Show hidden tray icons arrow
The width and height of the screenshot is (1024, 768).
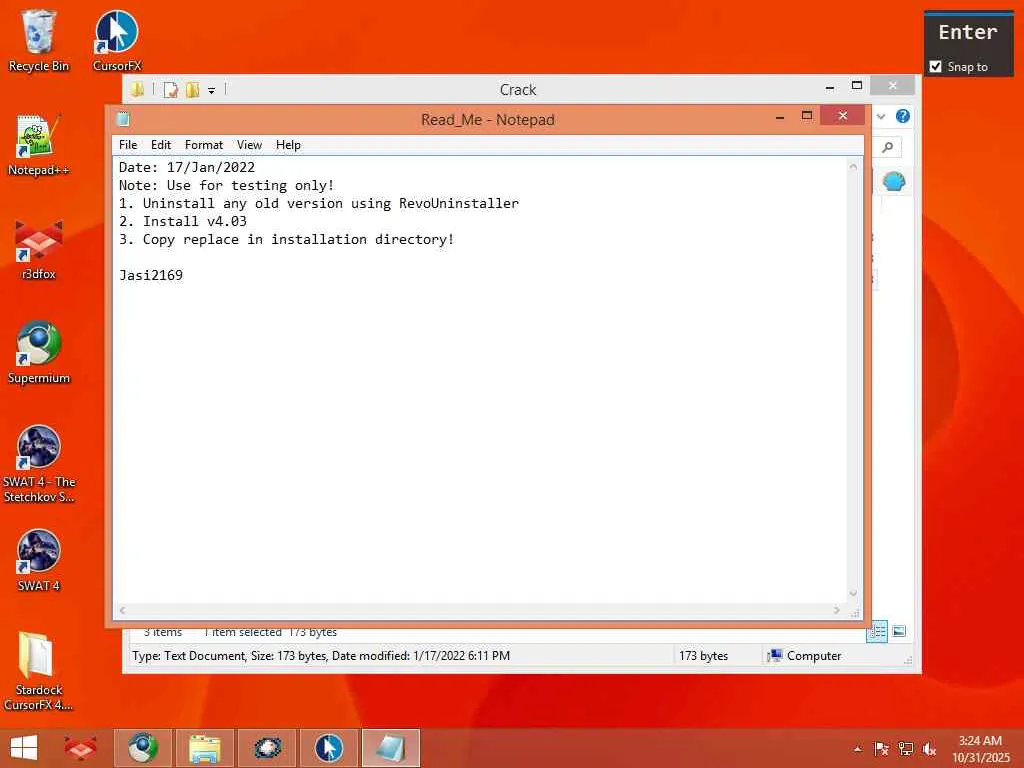coord(857,749)
